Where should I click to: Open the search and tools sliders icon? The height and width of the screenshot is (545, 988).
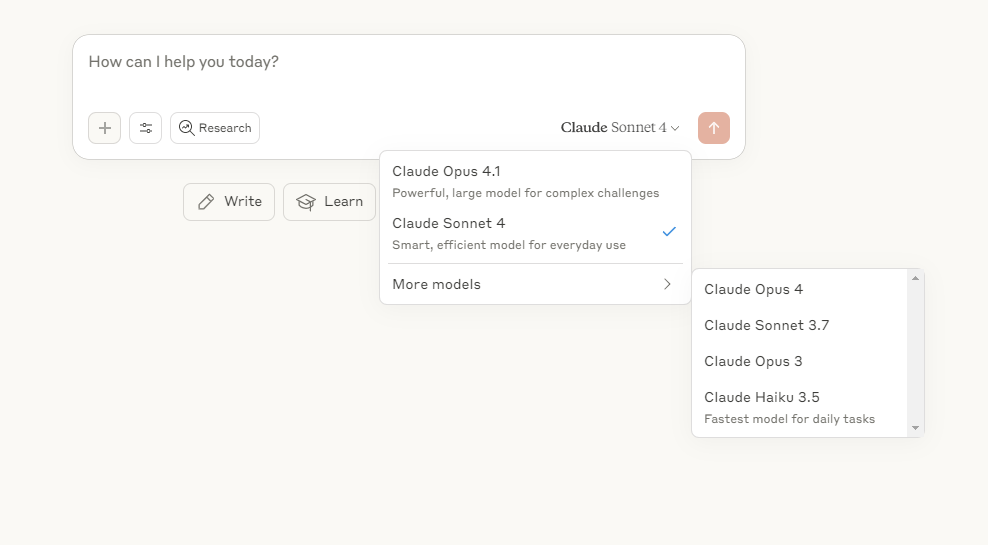coord(146,128)
